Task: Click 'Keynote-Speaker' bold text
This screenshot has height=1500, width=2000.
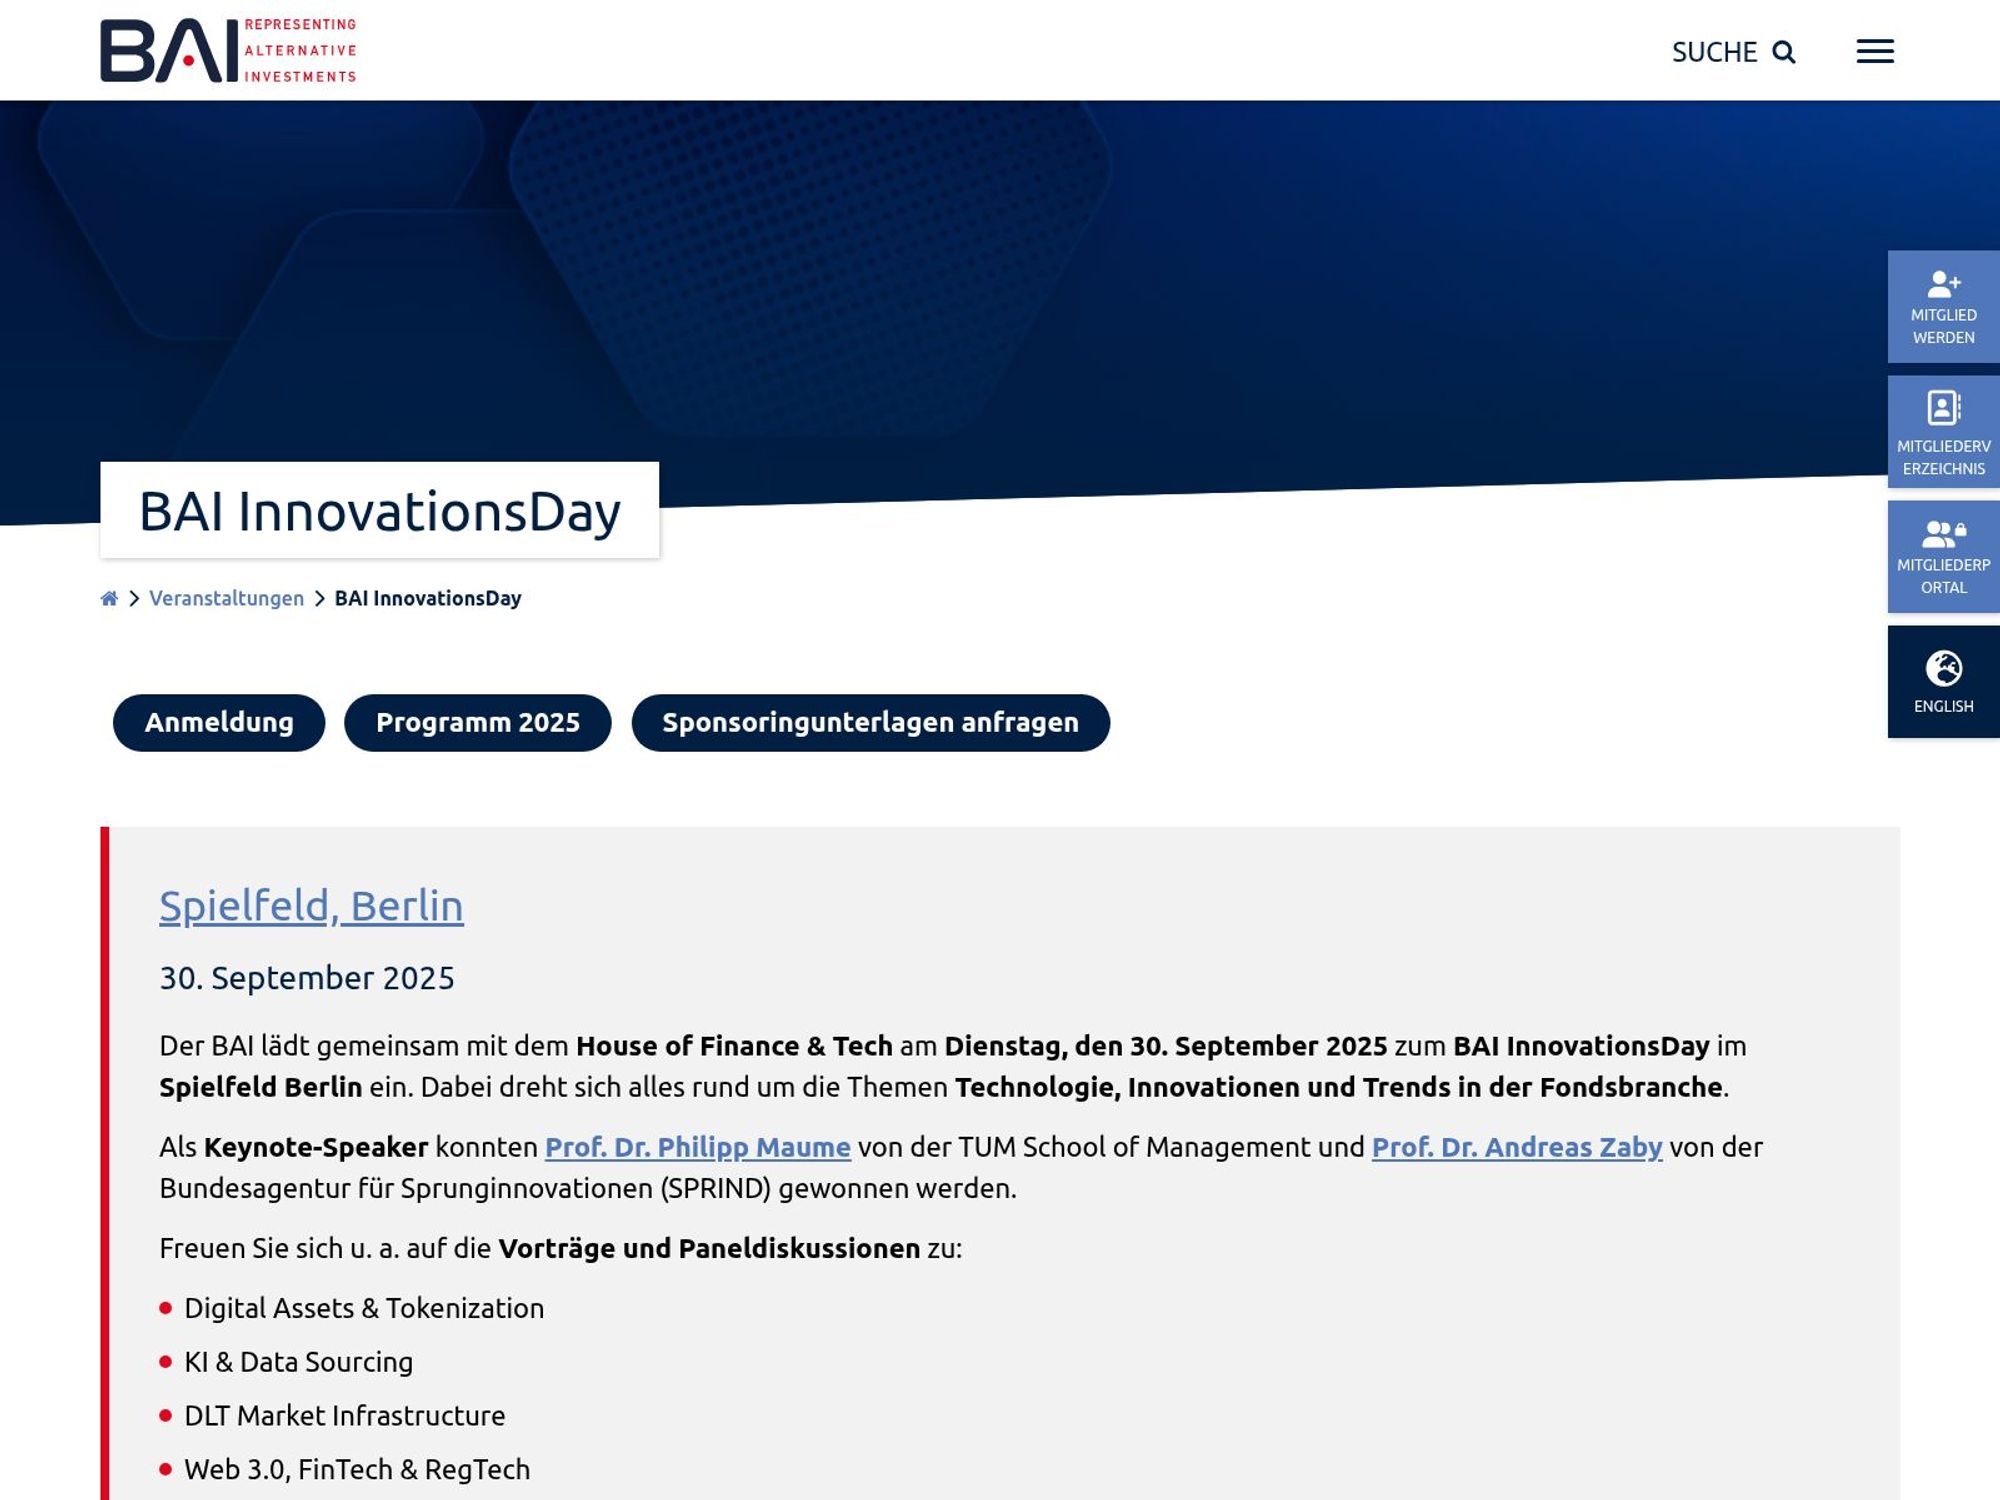Action: pos(316,1147)
